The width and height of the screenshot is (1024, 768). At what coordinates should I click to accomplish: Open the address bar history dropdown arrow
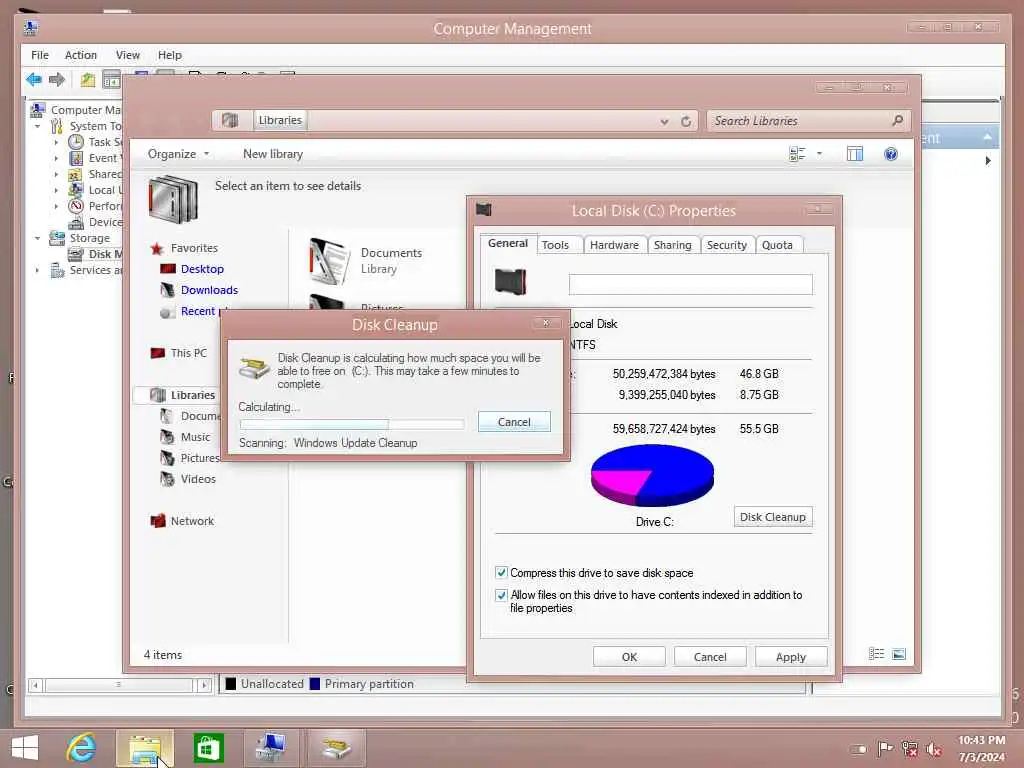664,121
